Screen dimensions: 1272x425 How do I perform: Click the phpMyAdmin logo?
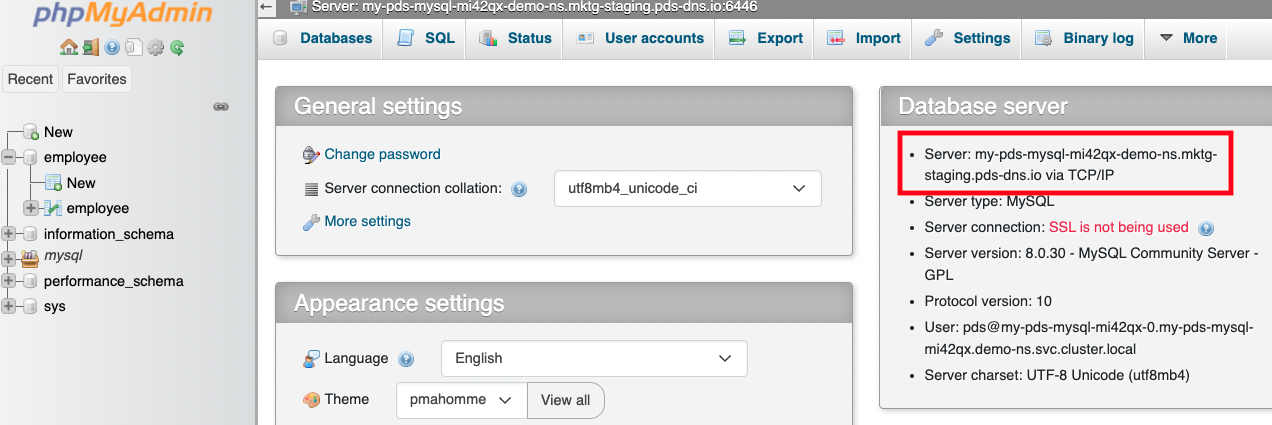tap(123, 13)
